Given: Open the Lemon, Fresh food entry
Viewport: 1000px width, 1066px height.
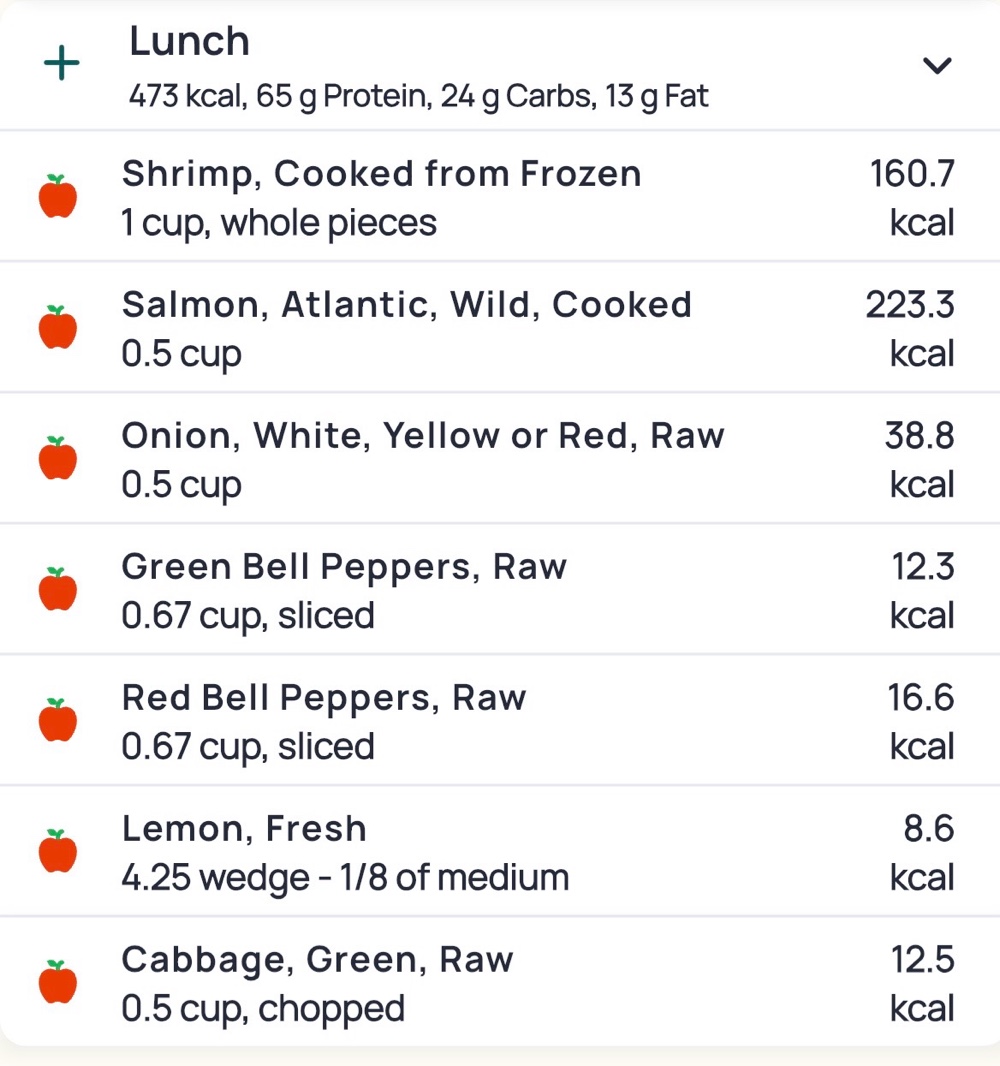Looking at the screenshot, I should pos(500,851).
